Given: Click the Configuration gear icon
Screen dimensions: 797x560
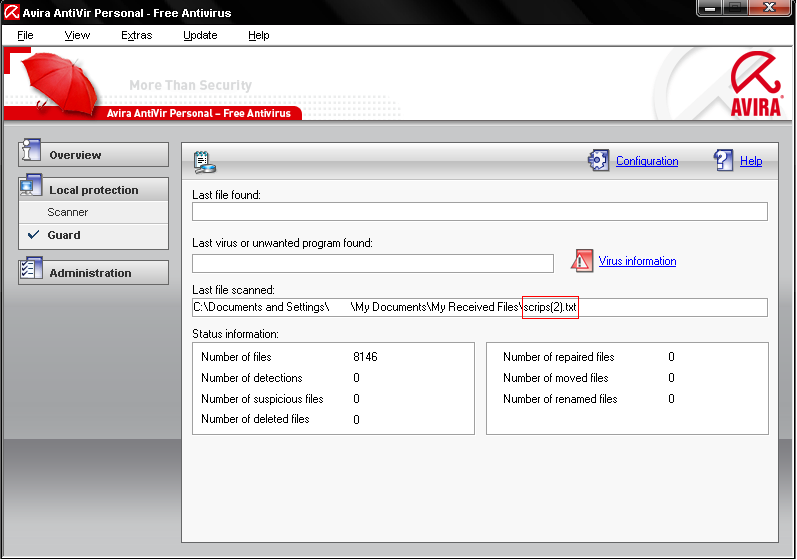Looking at the screenshot, I should (599, 161).
